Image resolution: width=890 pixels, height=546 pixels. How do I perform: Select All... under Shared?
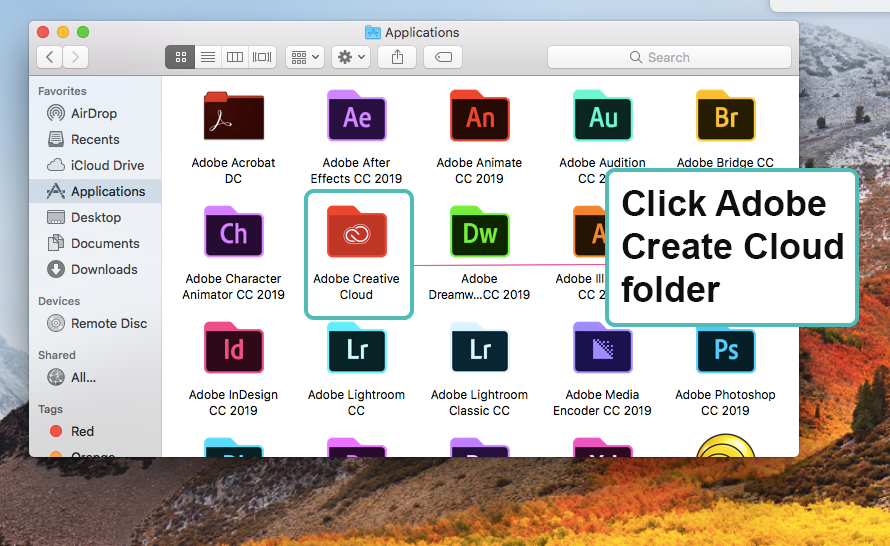click(95, 377)
